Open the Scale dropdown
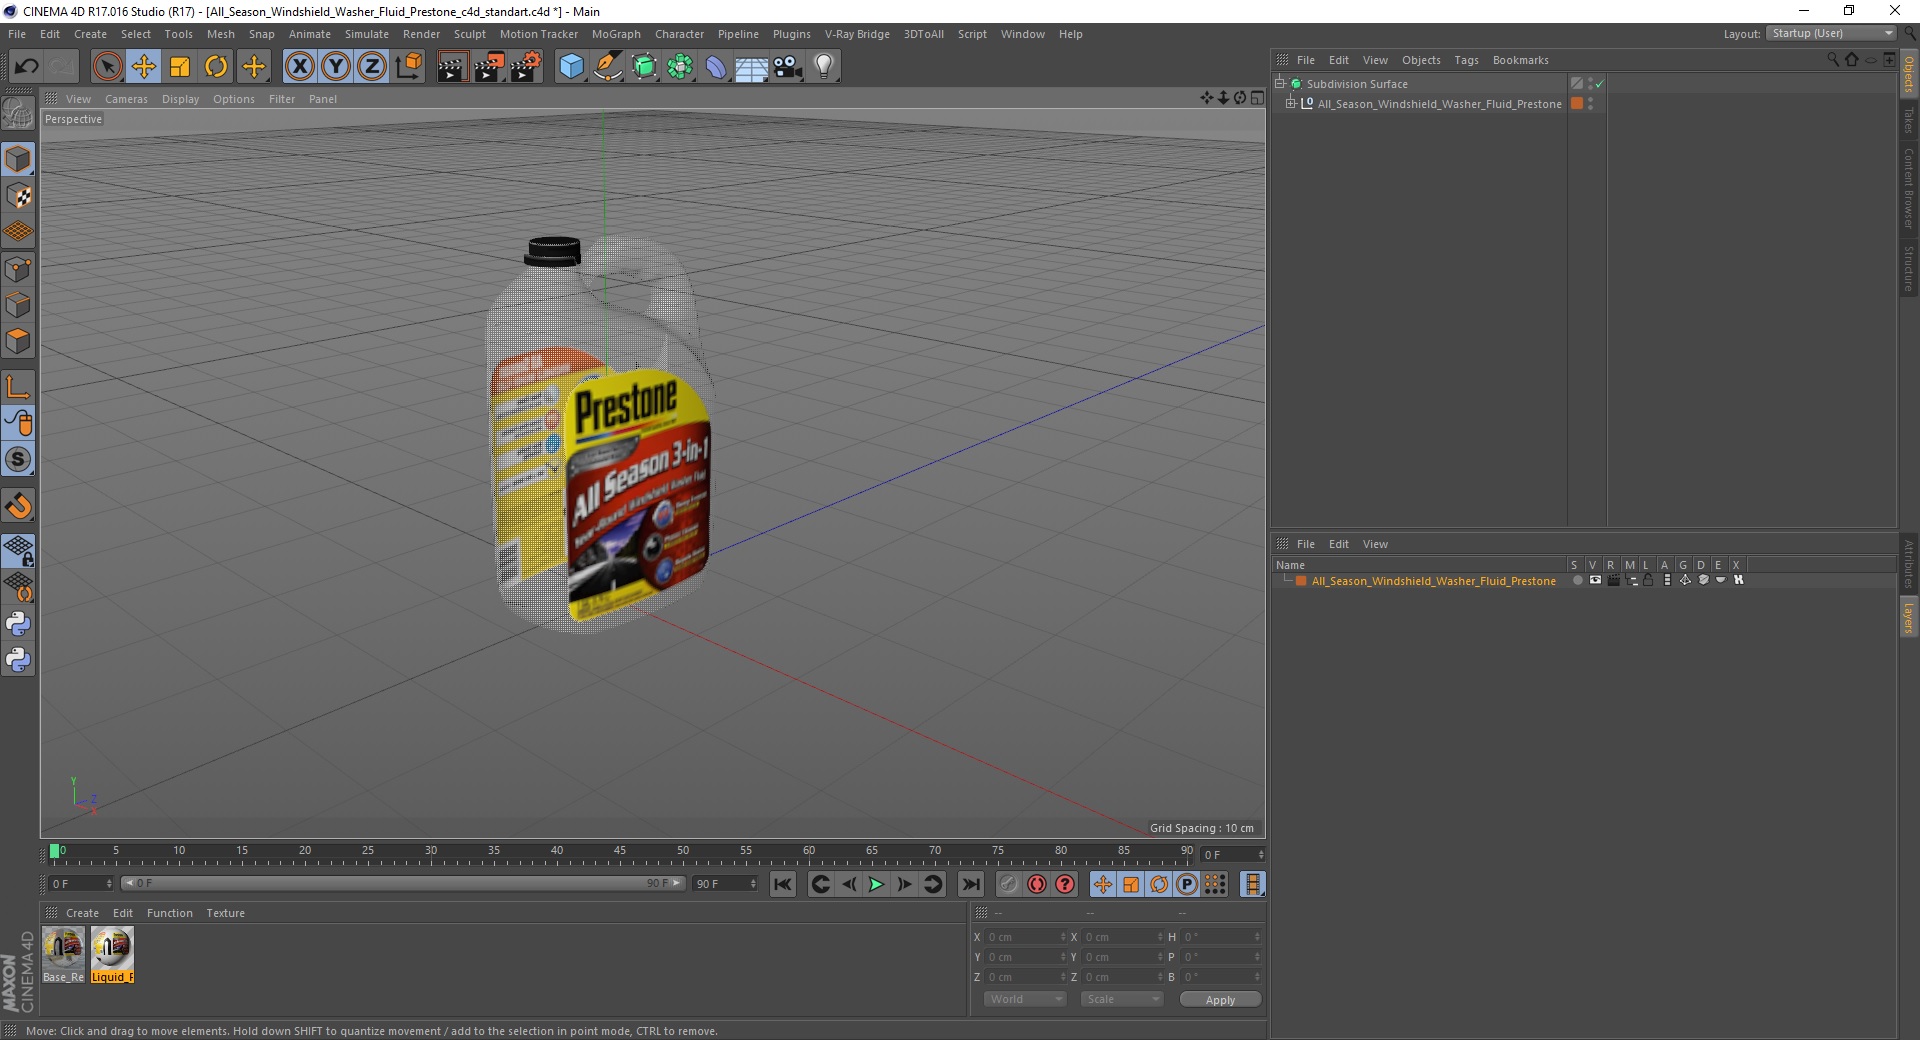 [x=1122, y=999]
